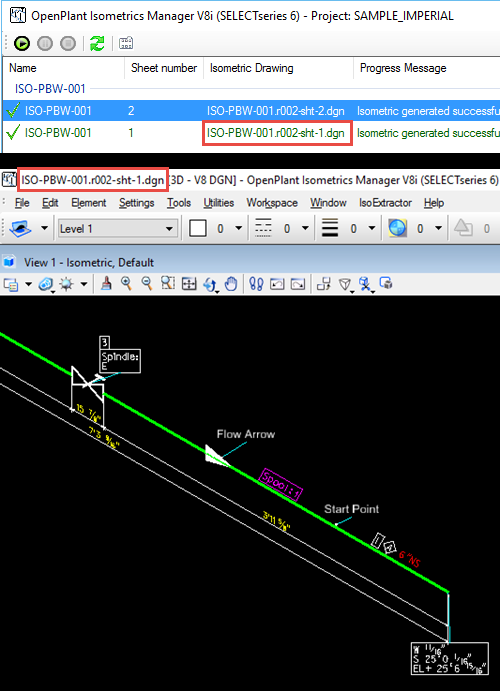Click the coordinate box with EL+ 25'6
The width and height of the screenshot is (500, 691).
[x=450, y=658]
